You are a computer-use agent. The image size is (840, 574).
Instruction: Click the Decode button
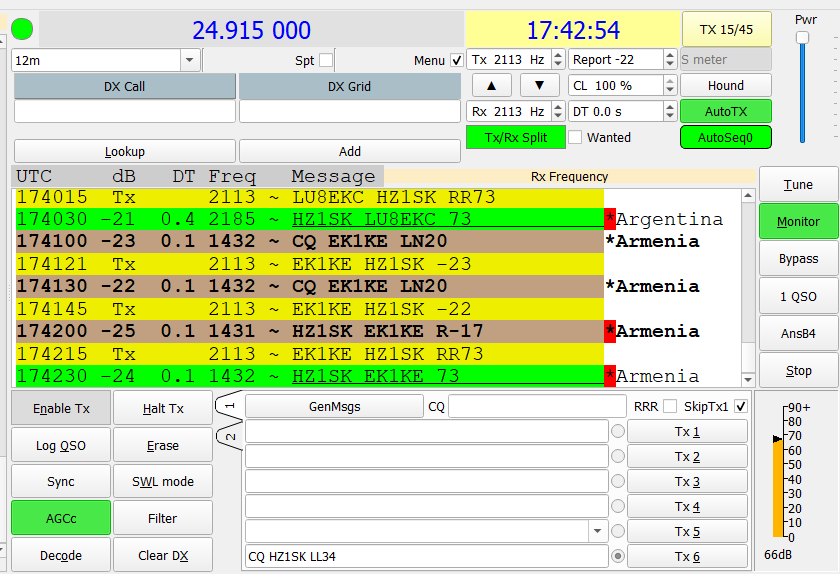[61, 555]
